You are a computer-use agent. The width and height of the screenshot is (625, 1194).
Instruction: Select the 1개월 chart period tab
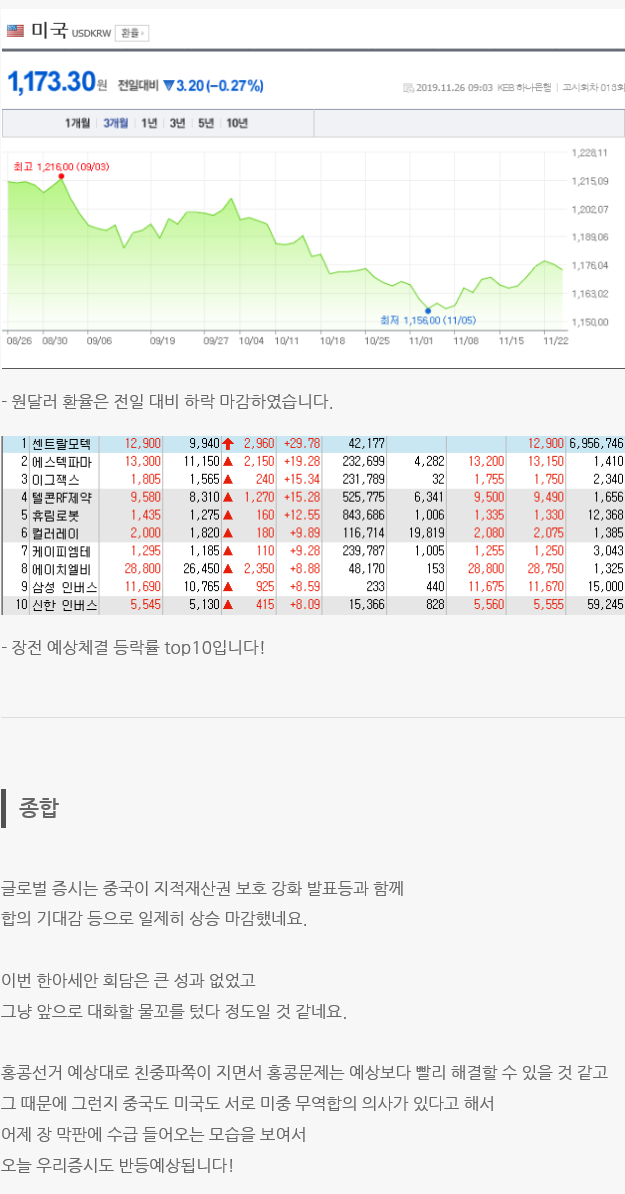(78, 123)
